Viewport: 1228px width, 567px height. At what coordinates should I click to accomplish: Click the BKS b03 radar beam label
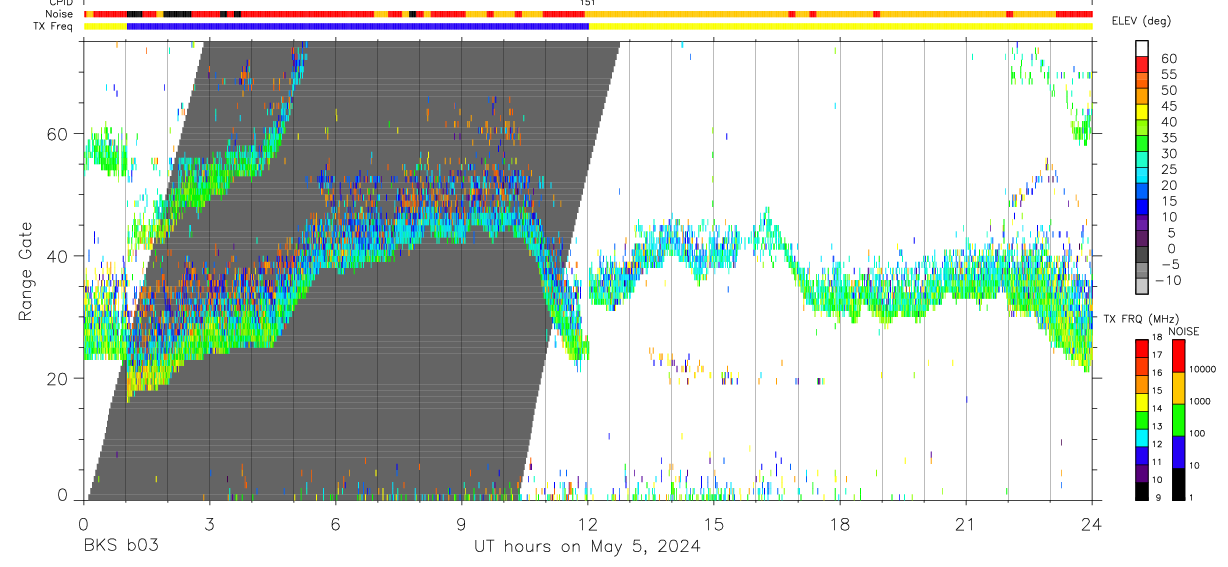point(120,546)
